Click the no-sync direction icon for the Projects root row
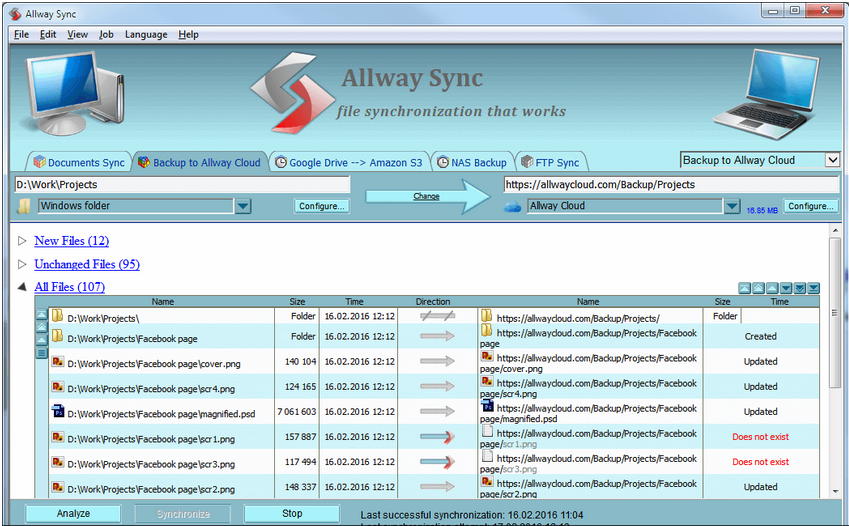The width and height of the screenshot is (849, 526). coord(437,316)
